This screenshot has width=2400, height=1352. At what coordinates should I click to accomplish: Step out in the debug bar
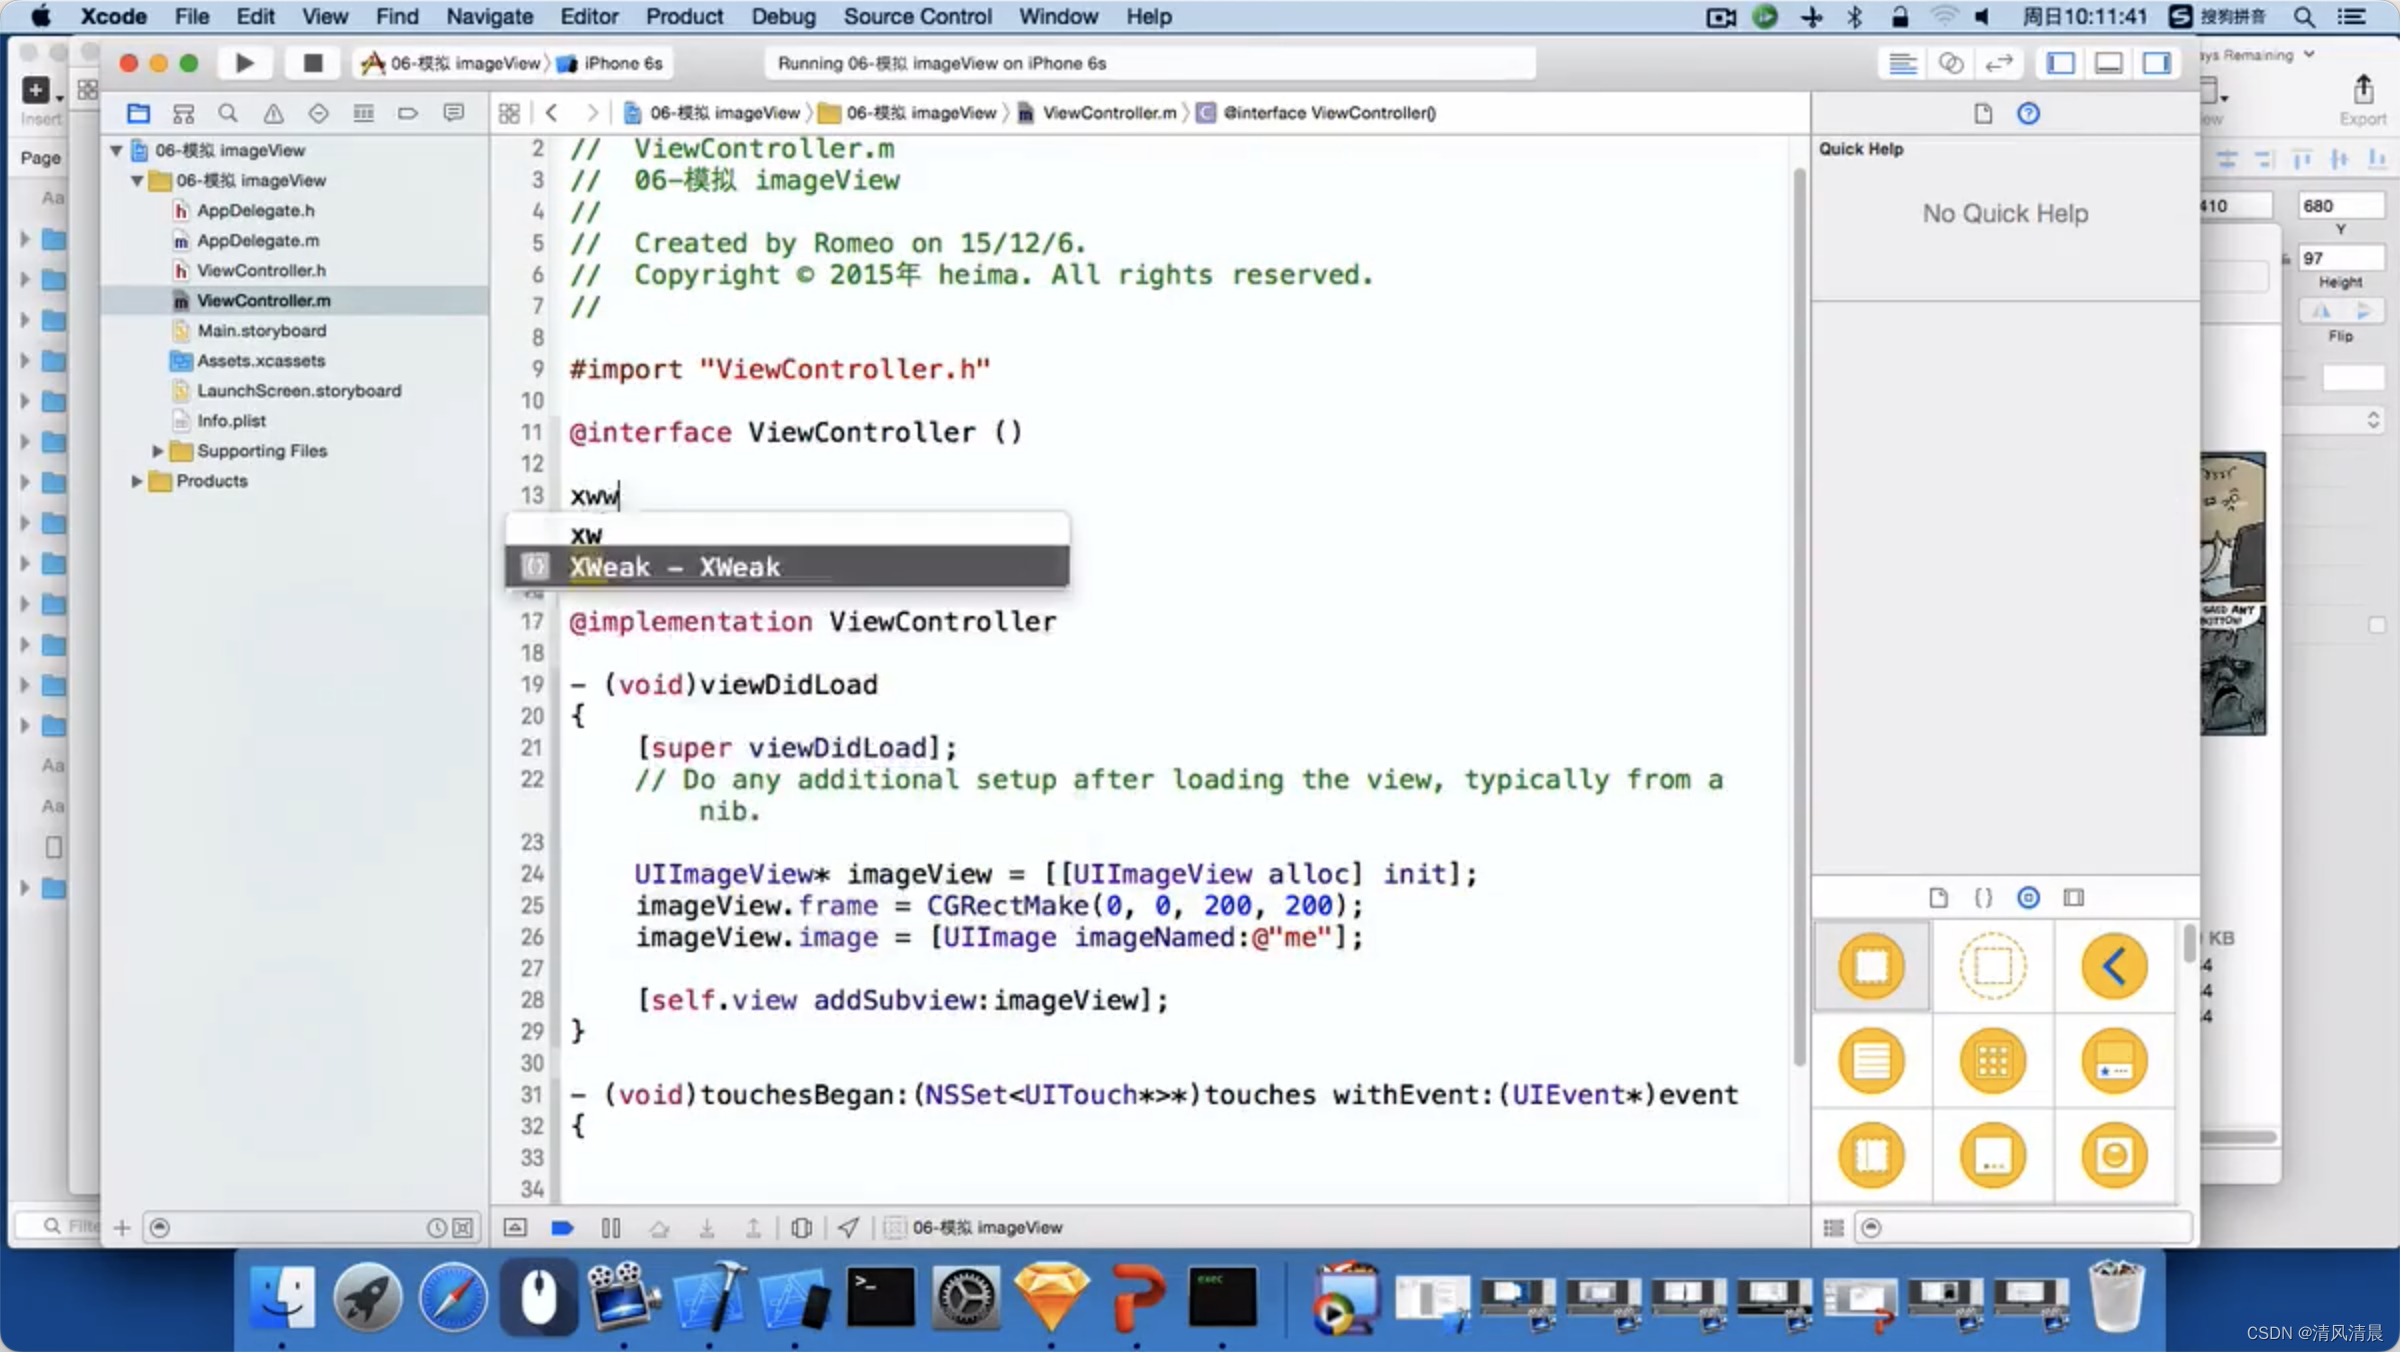point(753,1227)
